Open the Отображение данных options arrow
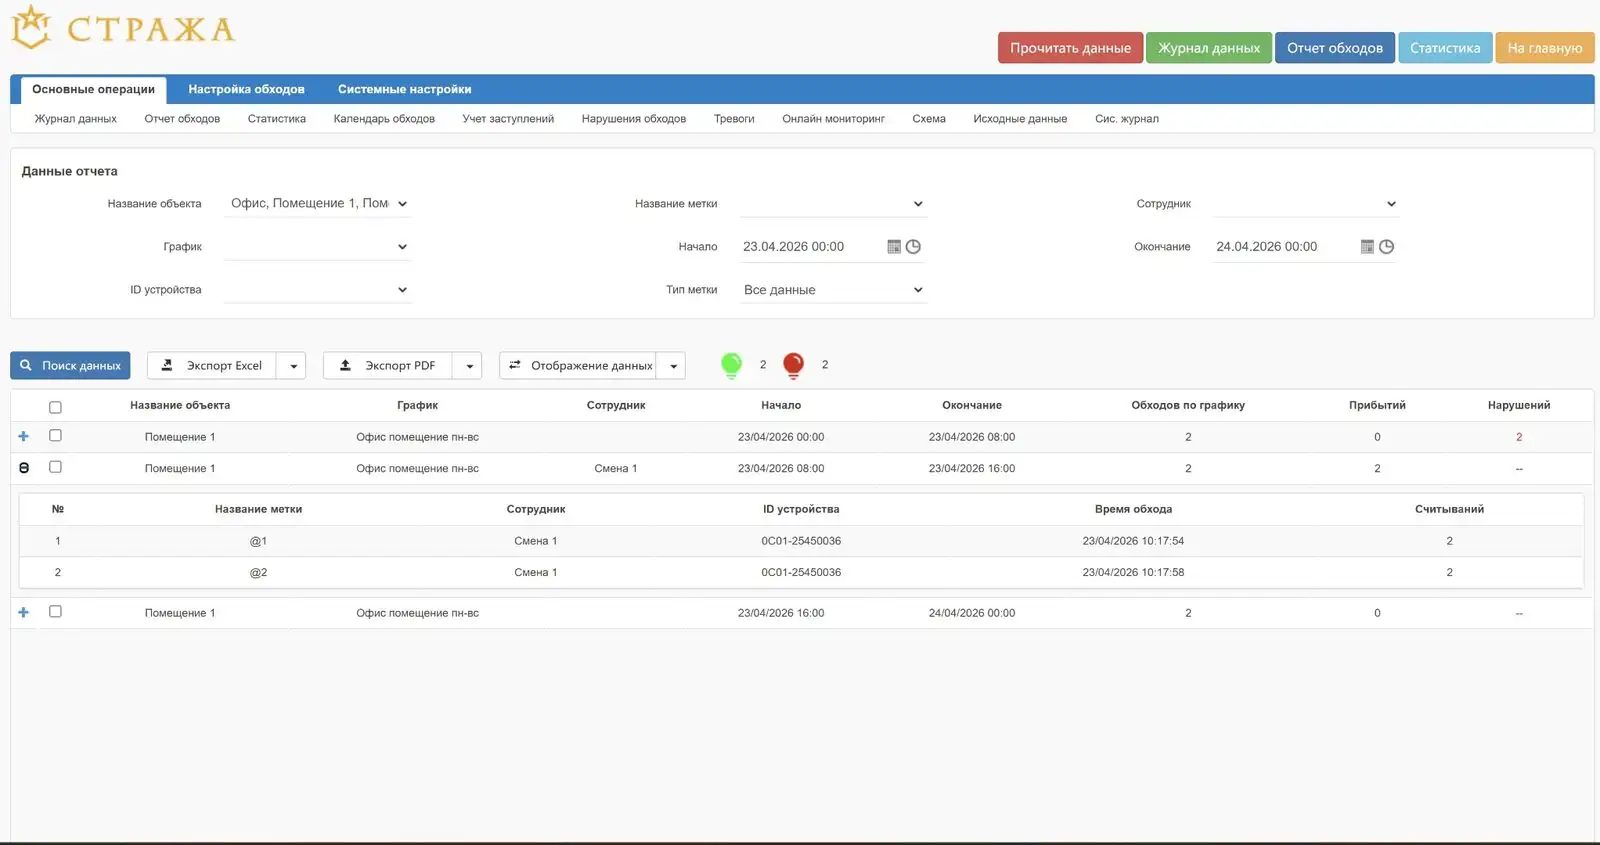 tap(673, 366)
